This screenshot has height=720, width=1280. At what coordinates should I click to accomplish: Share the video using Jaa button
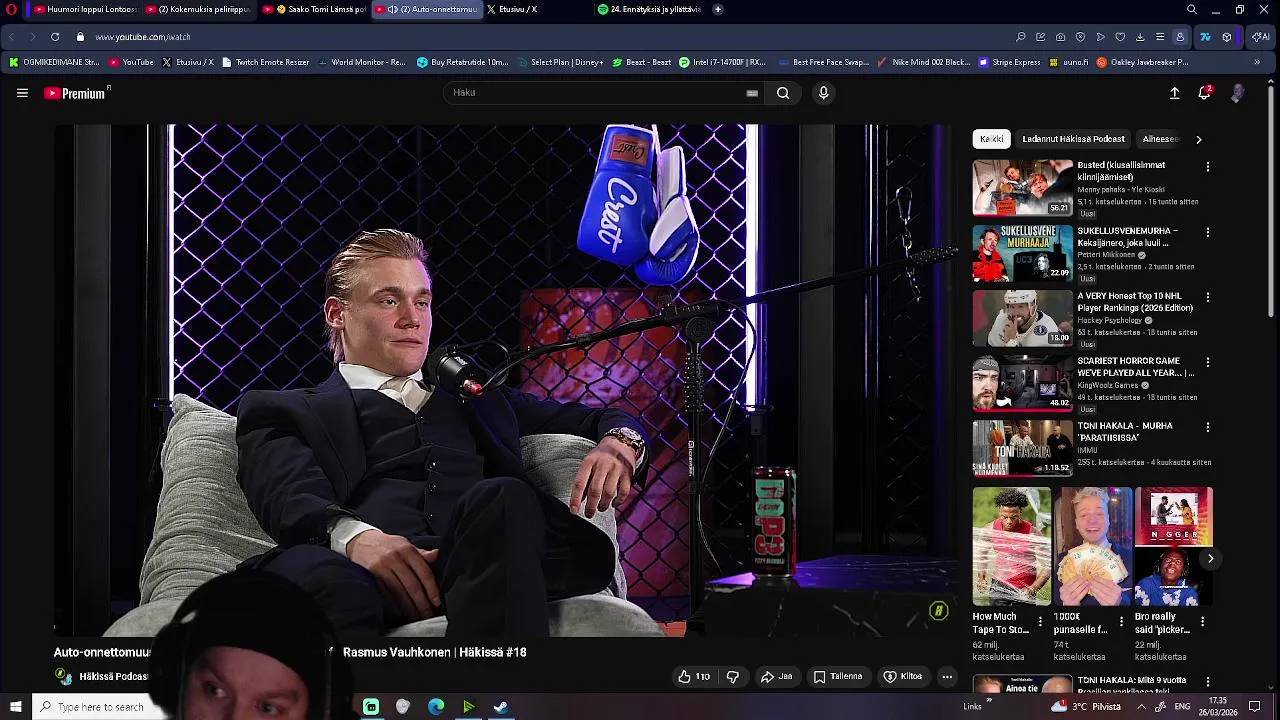(x=776, y=677)
